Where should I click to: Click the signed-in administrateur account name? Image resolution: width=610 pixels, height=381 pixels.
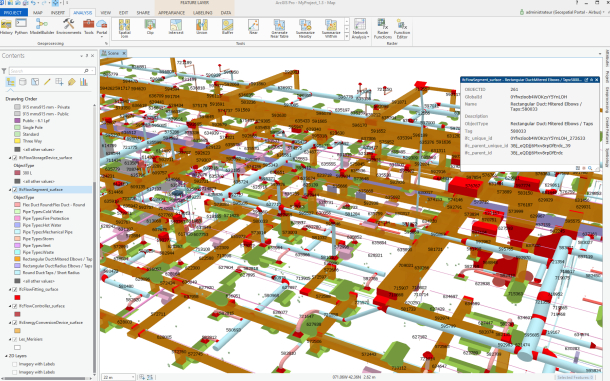(563, 12)
